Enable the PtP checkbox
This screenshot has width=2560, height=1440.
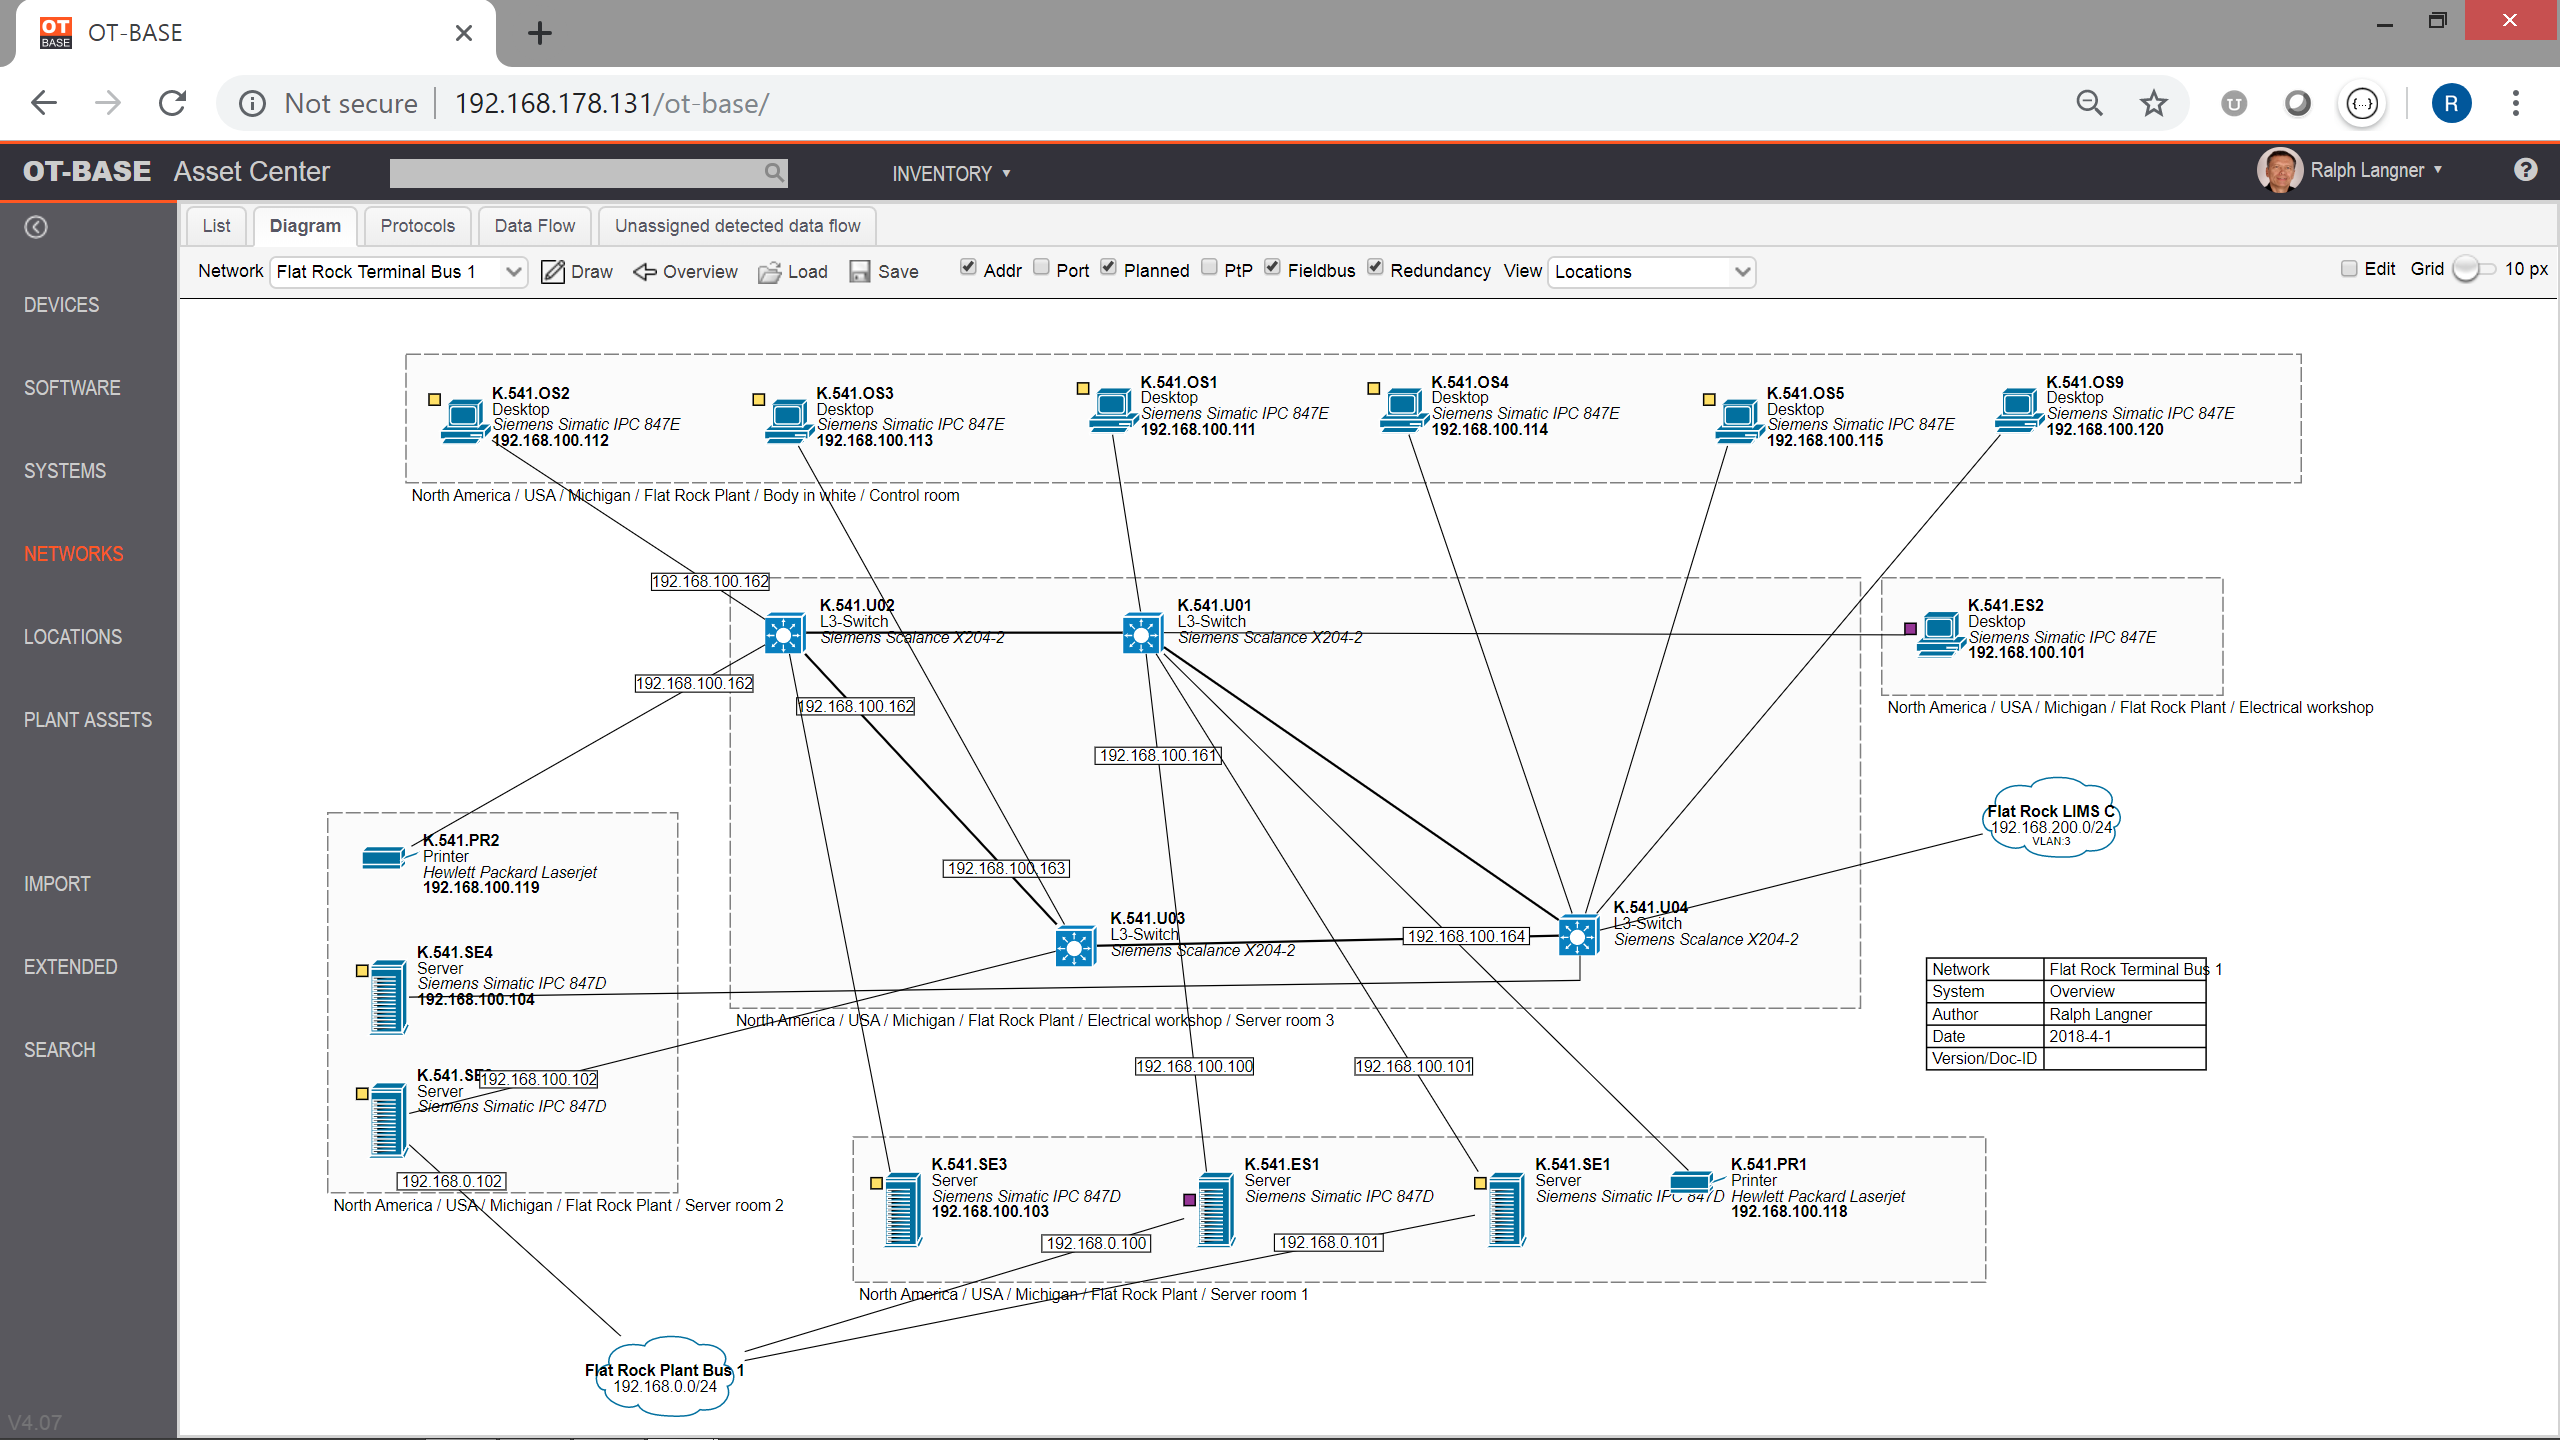point(1209,267)
